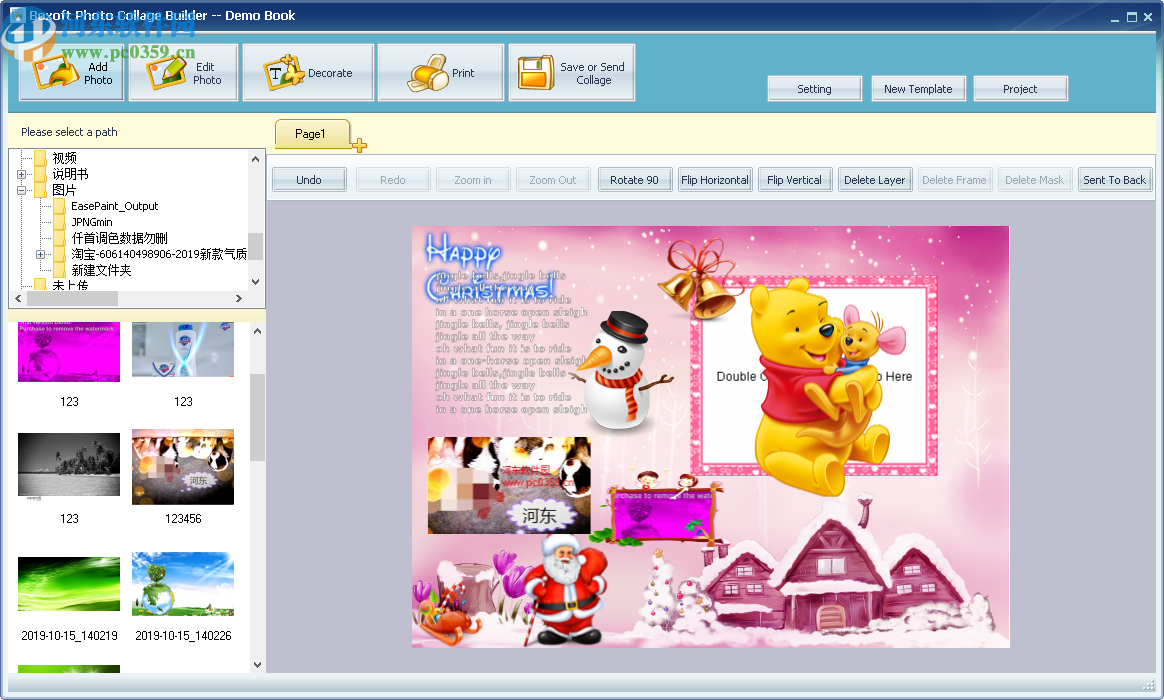1164x700 pixels.
Task: Flip the layer vertically
Action: click(x=794, y=179)
